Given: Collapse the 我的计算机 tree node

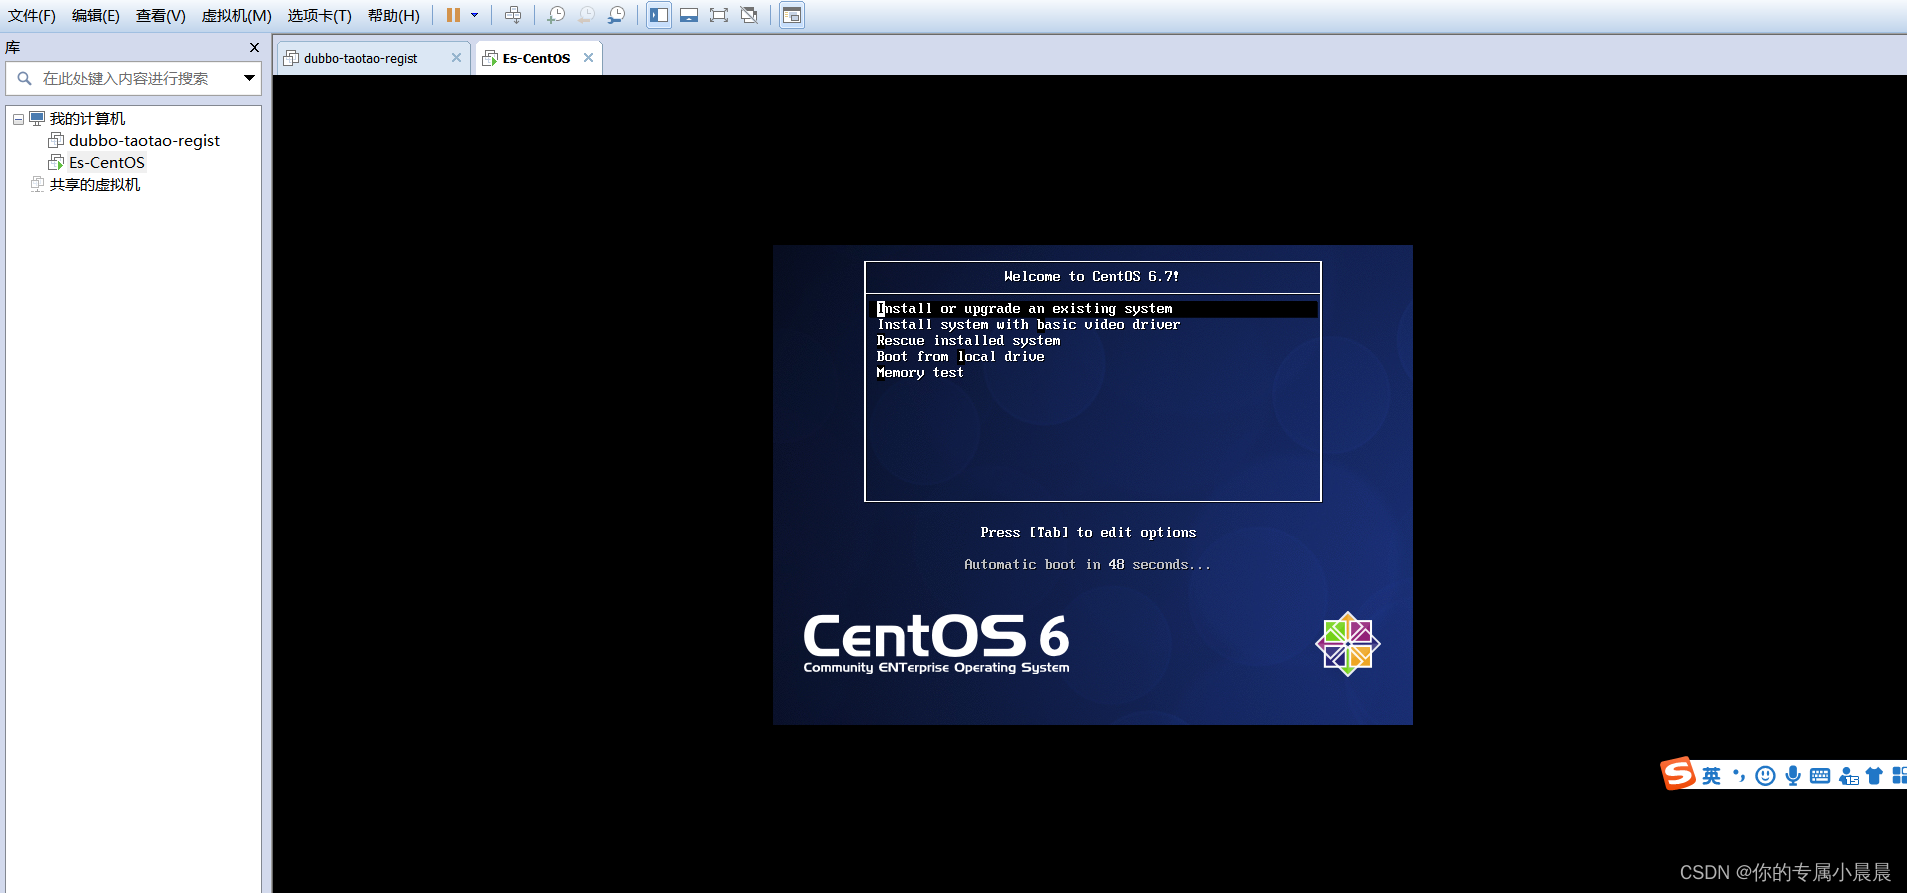Looking at the screenshot, I should pos(18,119).
